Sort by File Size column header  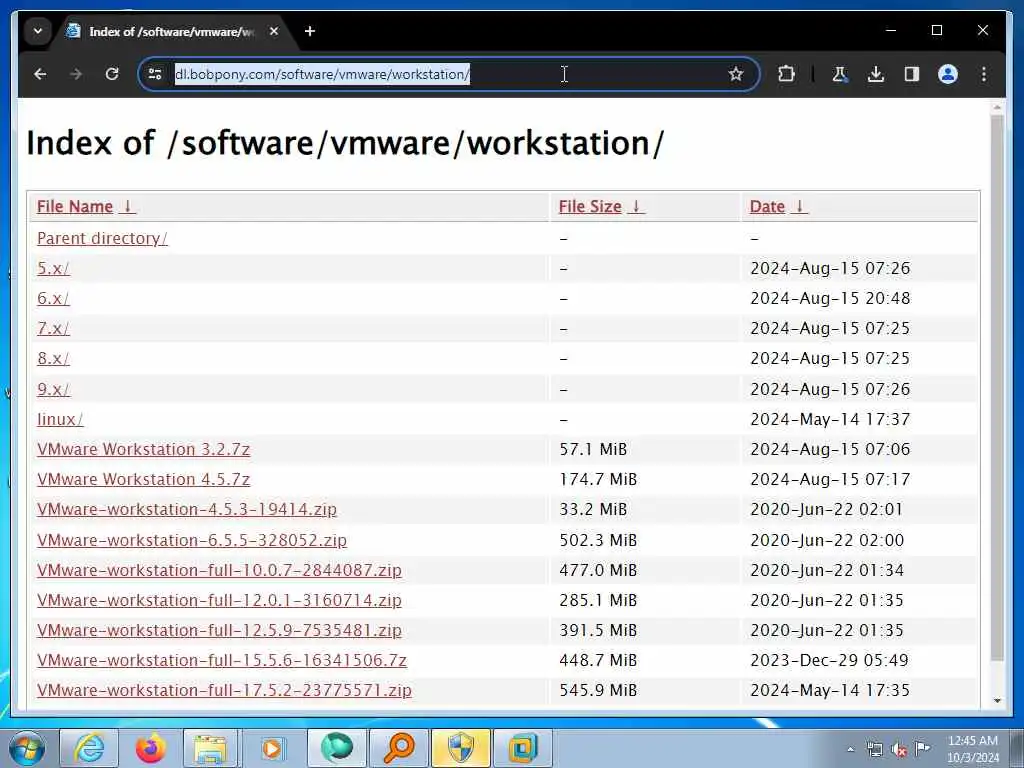coord(590,206)
